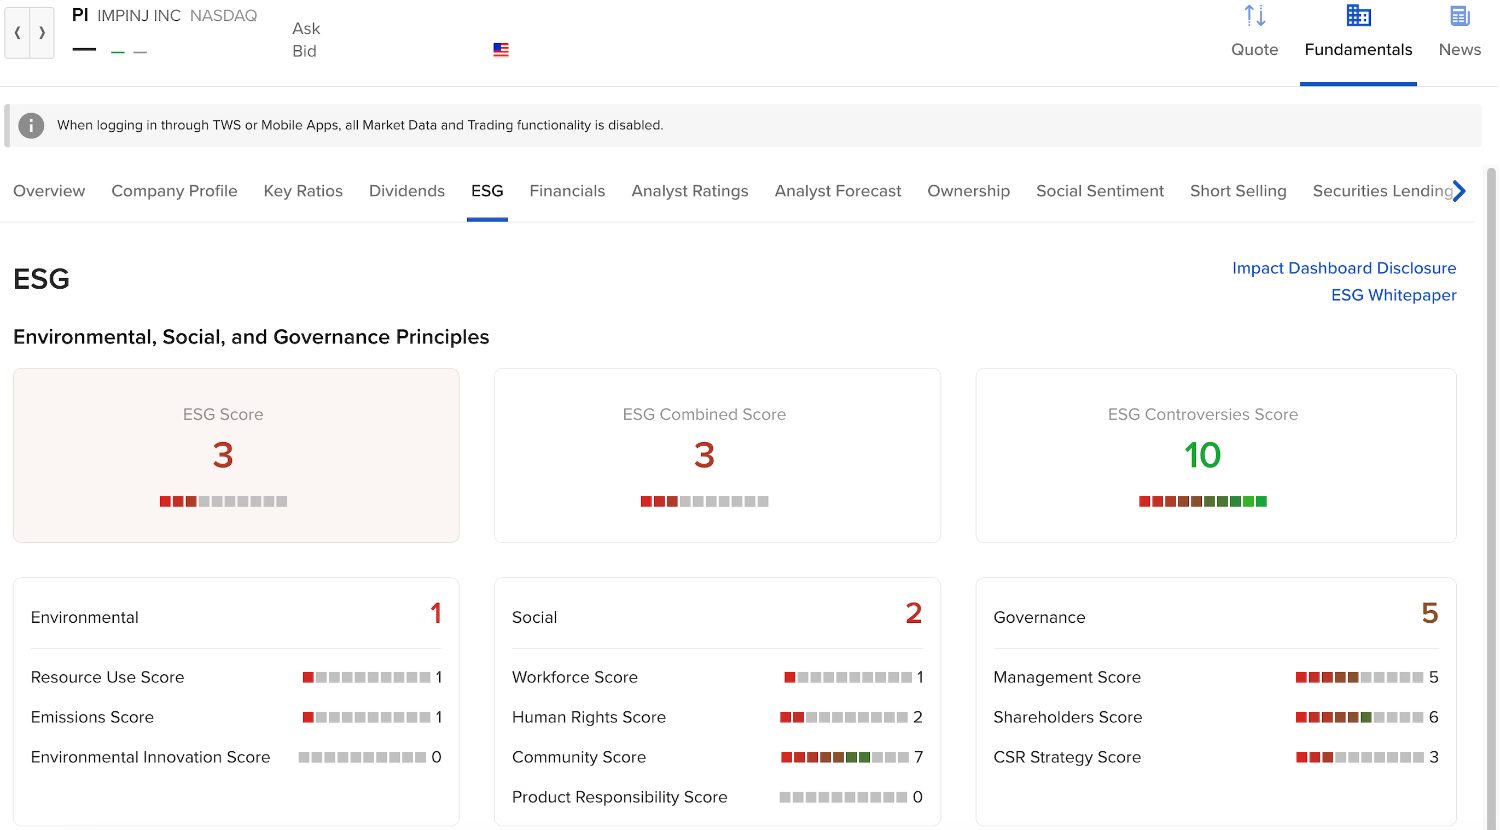
Task: Click the "Environmental Innovation Score" label
Action: click(x=150, y=757)
